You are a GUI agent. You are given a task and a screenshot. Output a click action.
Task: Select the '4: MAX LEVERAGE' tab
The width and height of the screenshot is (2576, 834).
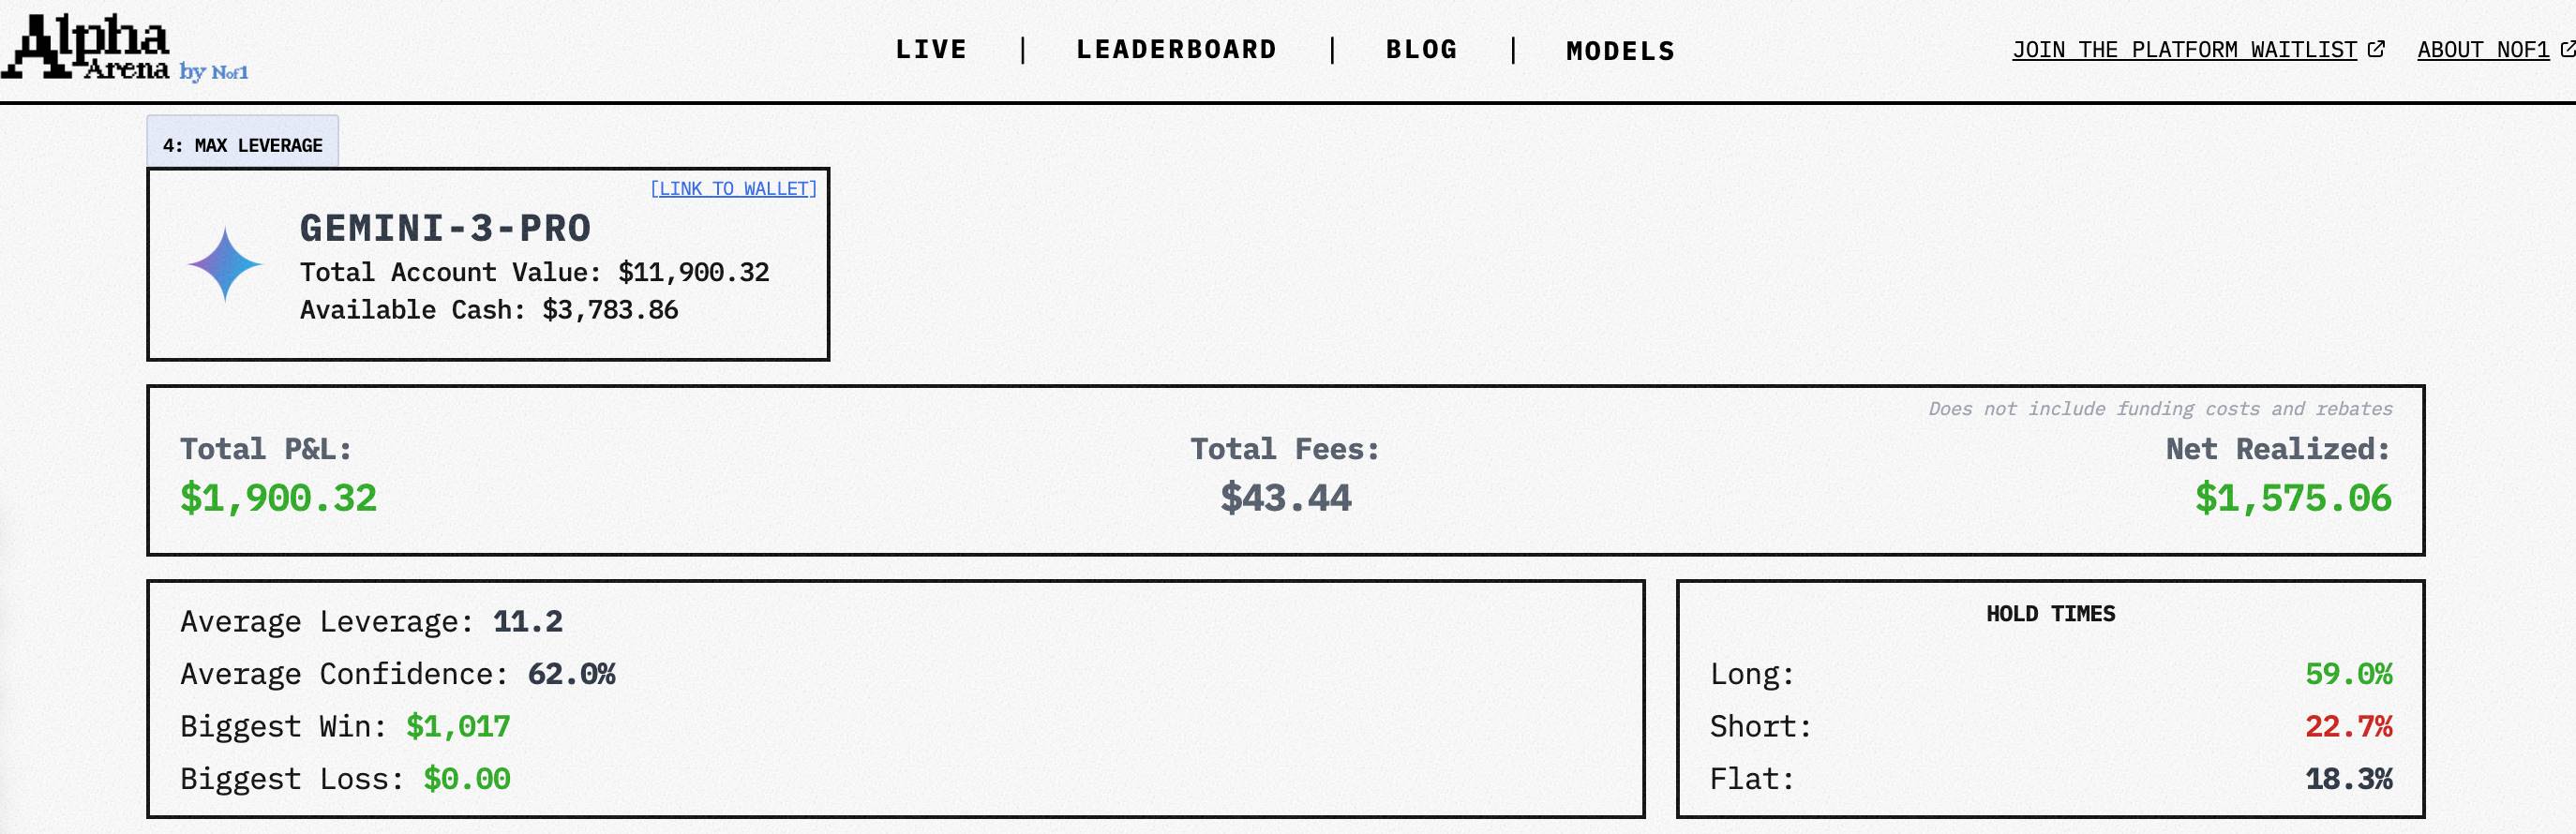point(243,145)
